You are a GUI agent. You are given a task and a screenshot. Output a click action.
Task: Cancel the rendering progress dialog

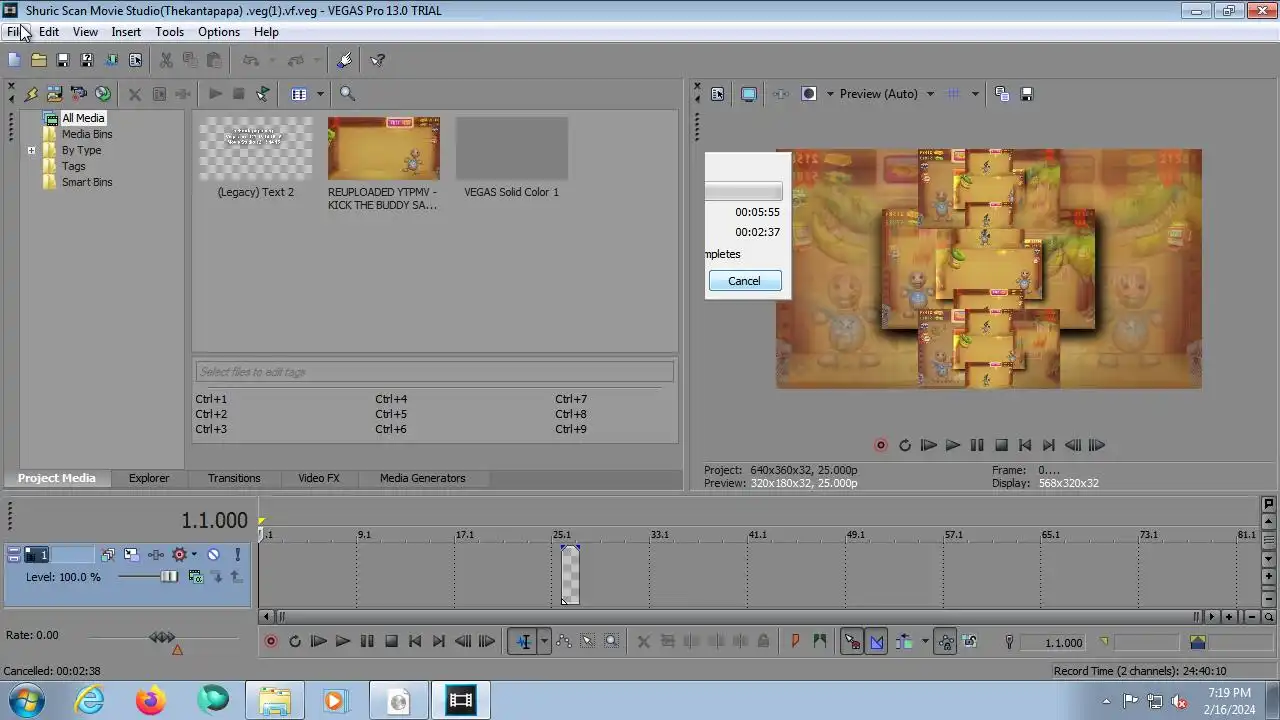pos(744,281)
